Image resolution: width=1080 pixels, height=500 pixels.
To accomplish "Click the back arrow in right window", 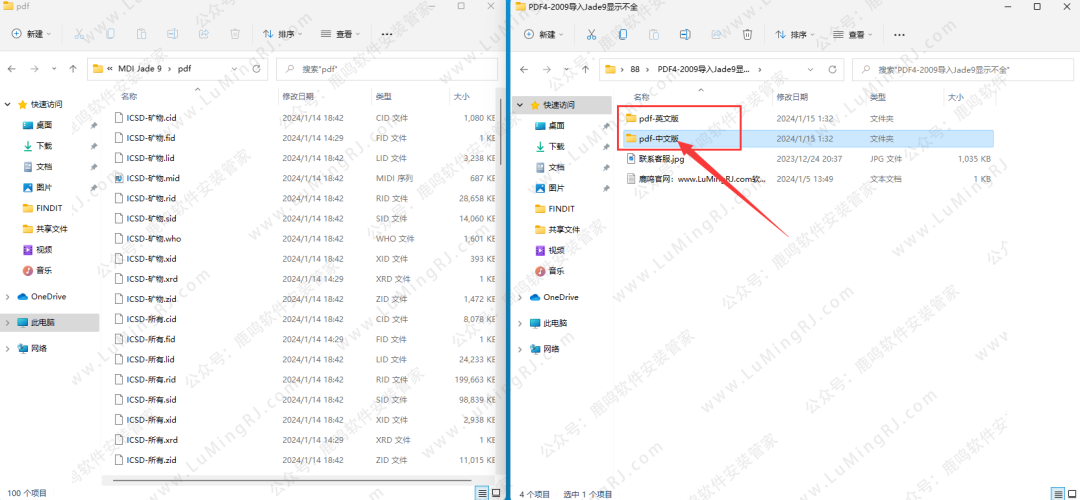I will click(524, 70).
